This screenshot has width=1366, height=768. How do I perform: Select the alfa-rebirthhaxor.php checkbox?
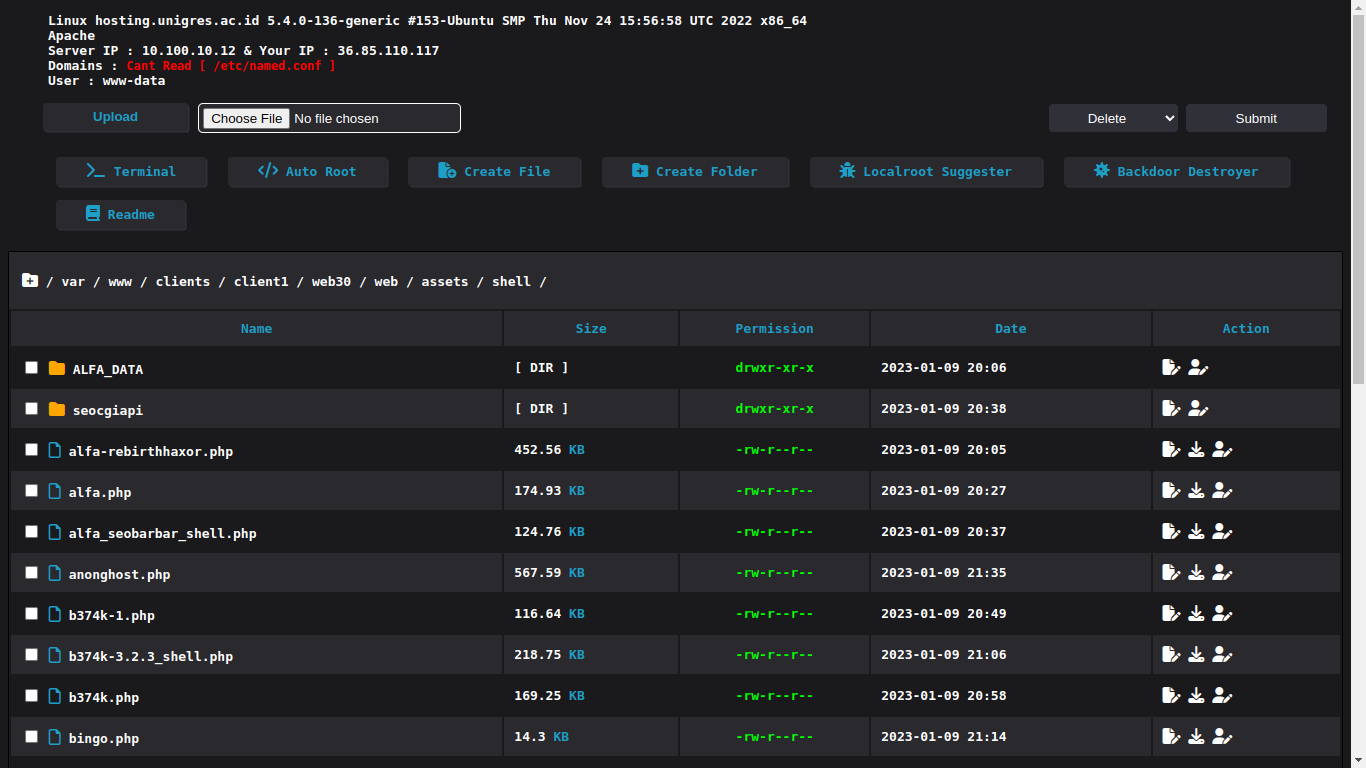tap(31, 450)
